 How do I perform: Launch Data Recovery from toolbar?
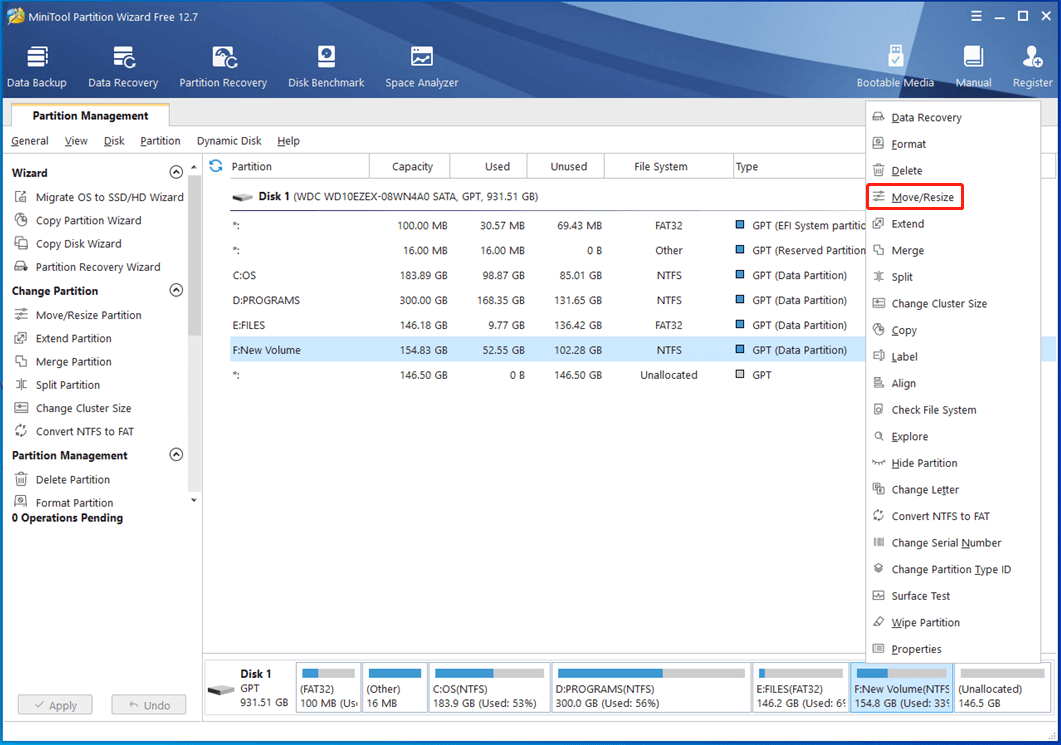(x=123, y=67)
